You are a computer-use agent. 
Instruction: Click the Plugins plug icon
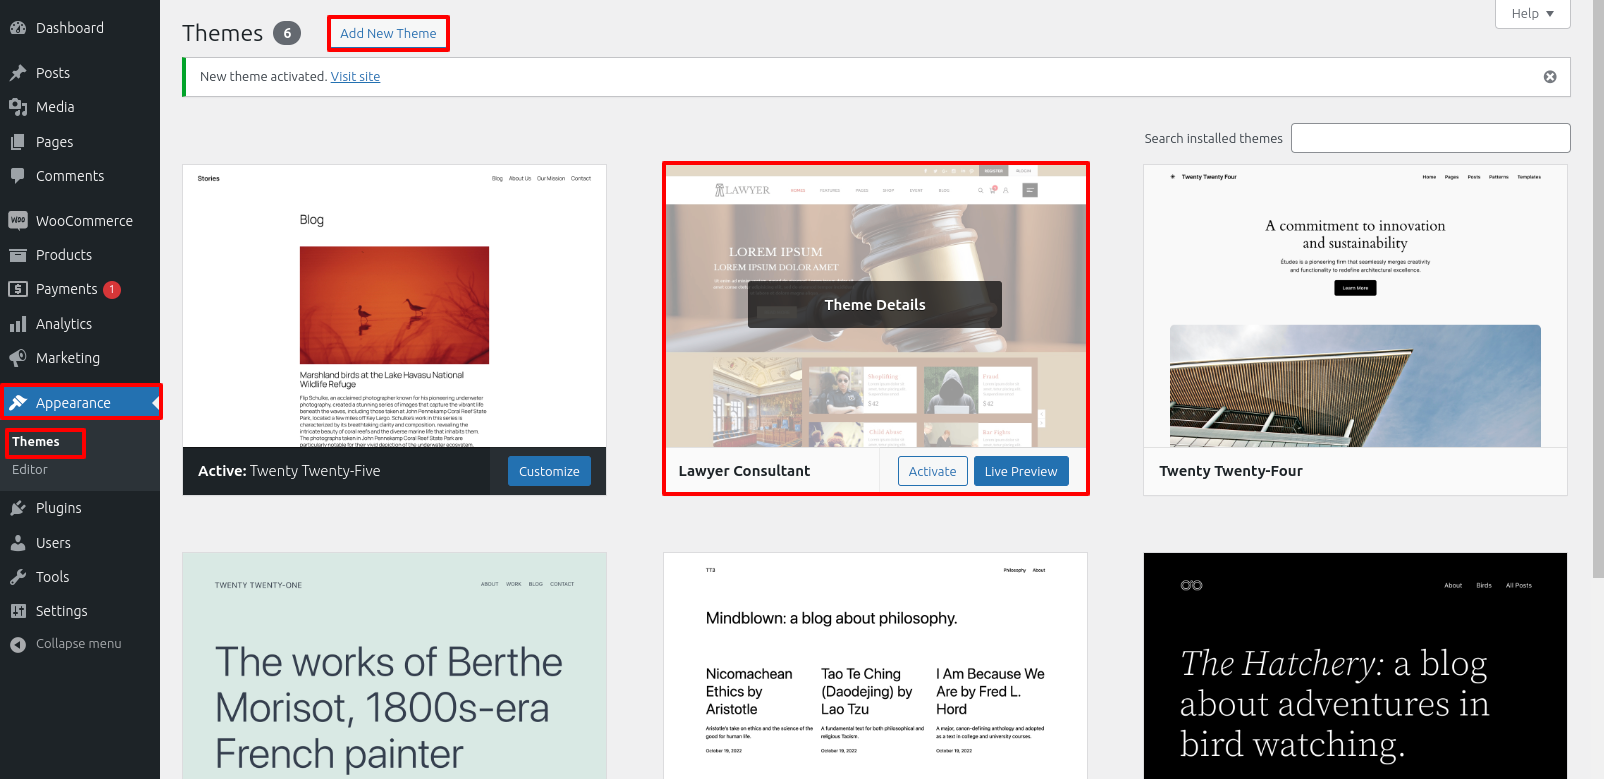coord(18,508)
